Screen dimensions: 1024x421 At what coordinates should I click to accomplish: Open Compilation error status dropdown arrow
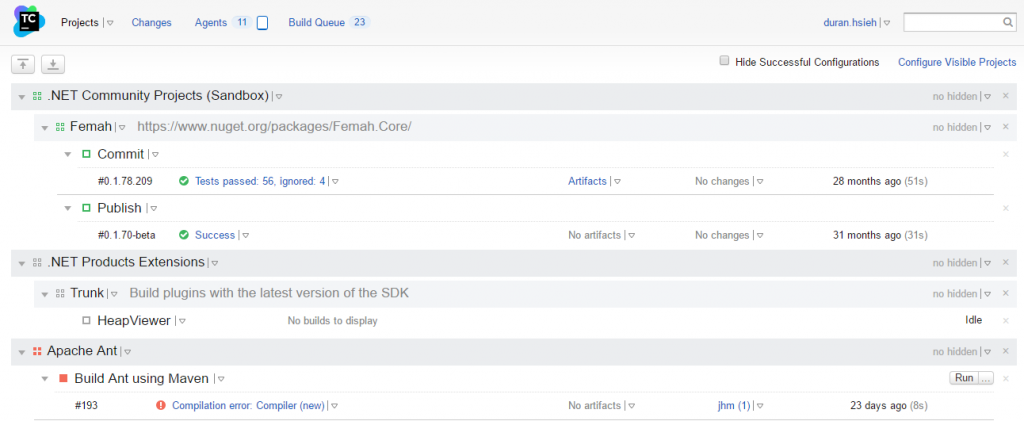point(334,406)
